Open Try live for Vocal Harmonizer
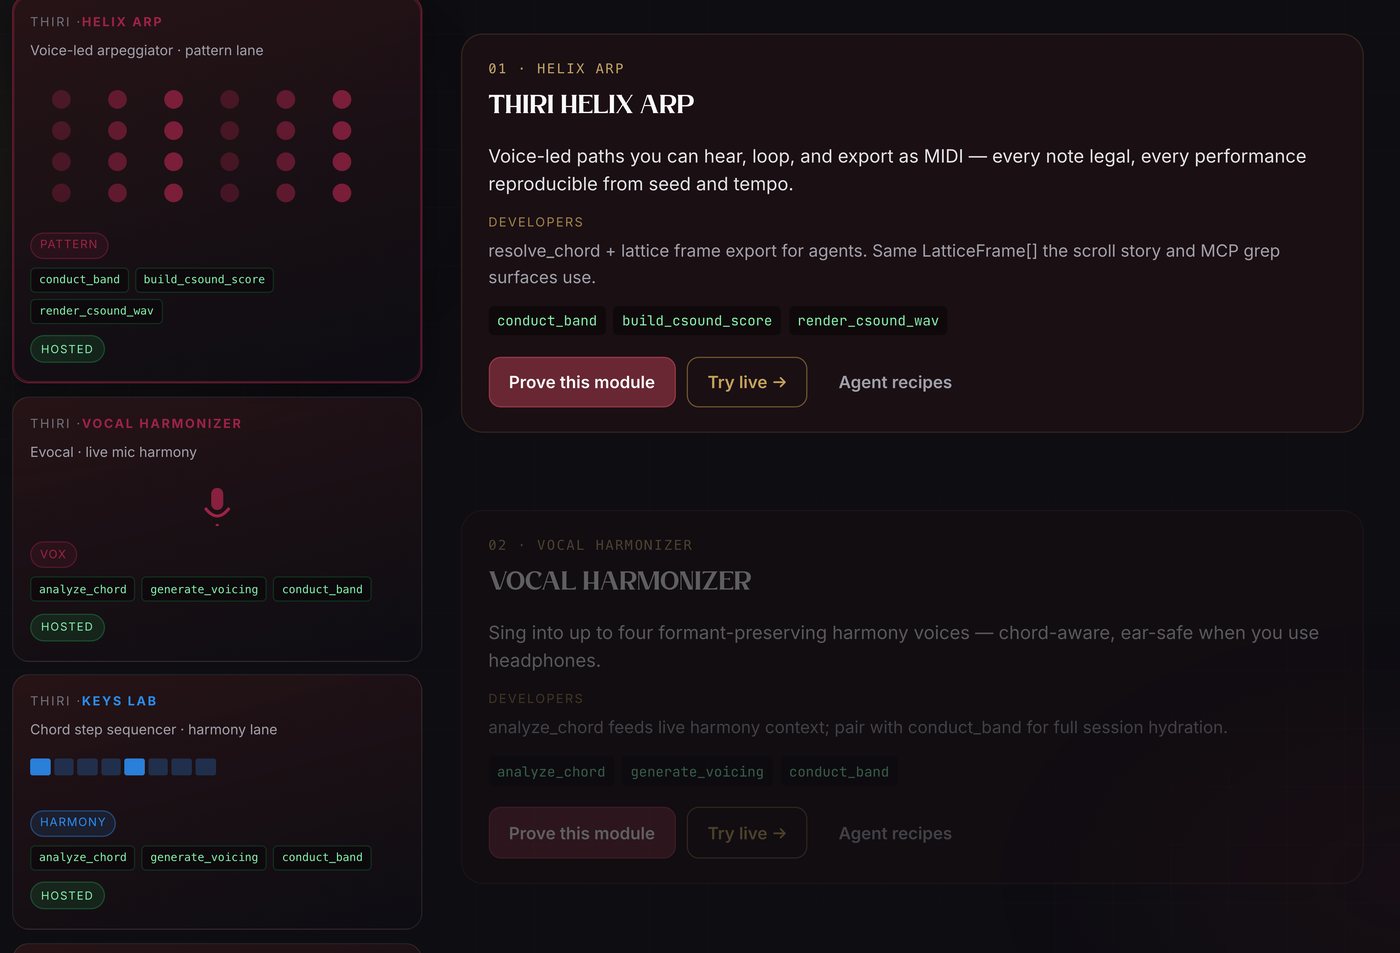This screenshot has height=953, width=1400. tap(747, 833)
